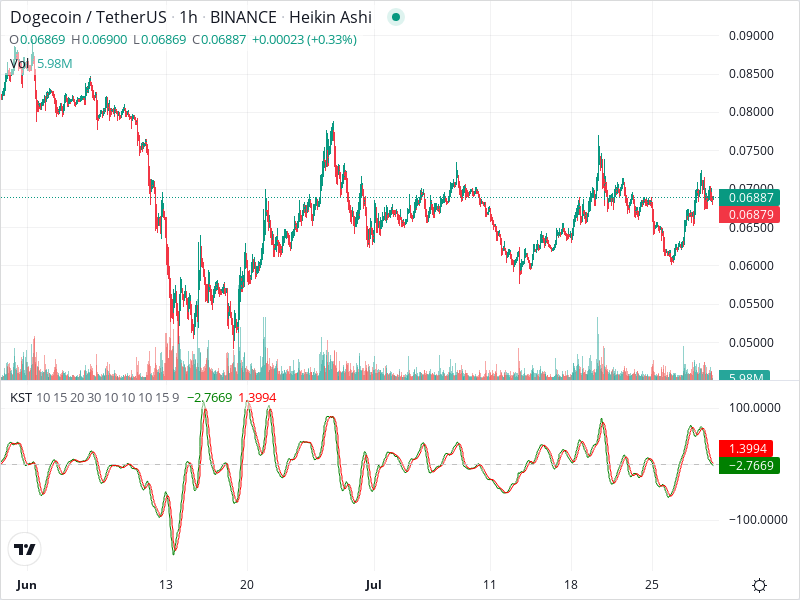This screenshot has width=800, height=600.
Task: Click the 25 date on time axis
Action: click(652, 585)
